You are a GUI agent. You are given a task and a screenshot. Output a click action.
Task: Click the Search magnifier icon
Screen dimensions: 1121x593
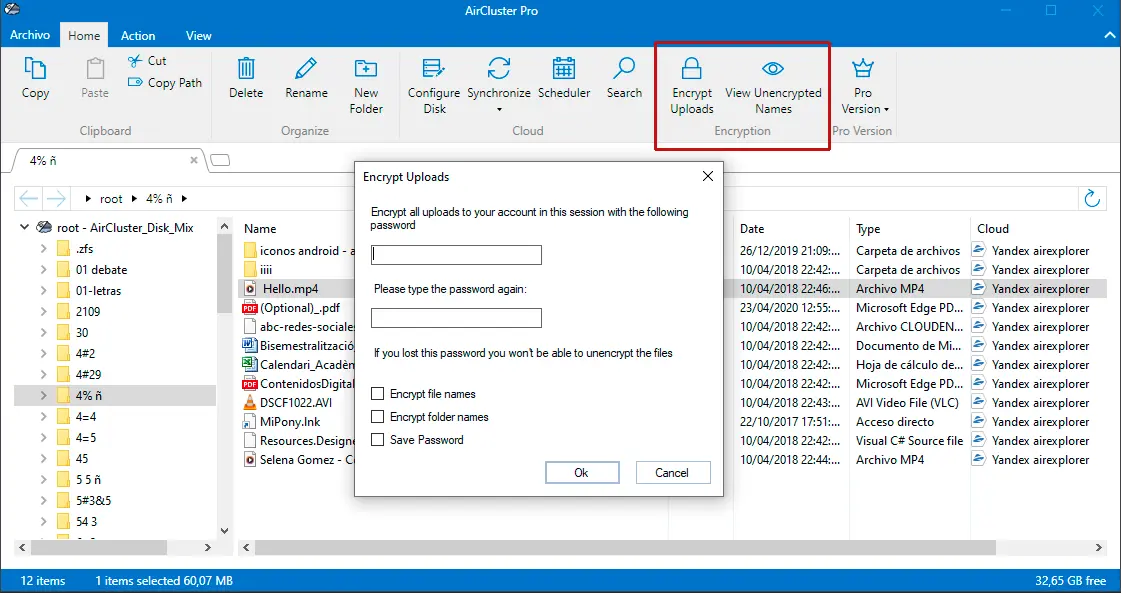(624, 69)
